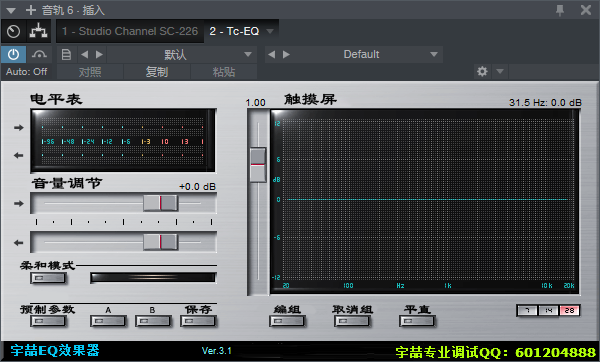Click the Auto: Off automation label
Image resolution: width=600 pixels, height=362 pixels.
(26, 72)
